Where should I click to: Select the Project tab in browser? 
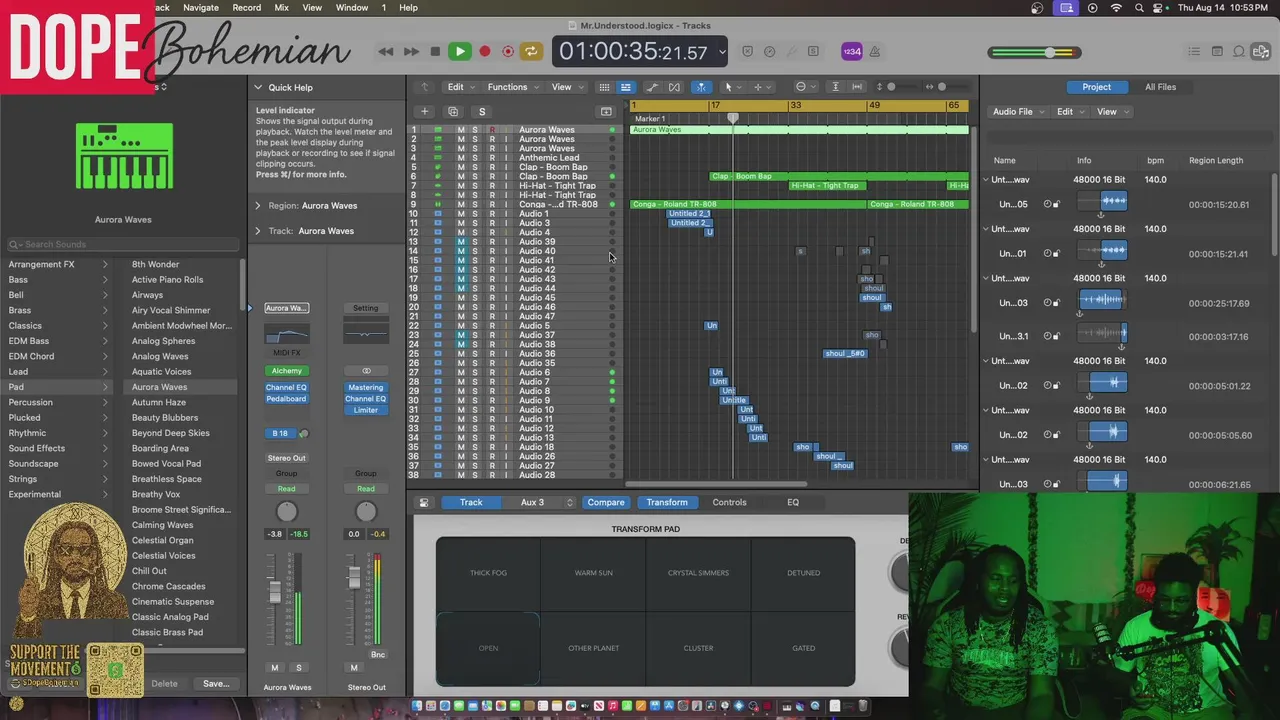[1096, 87]
